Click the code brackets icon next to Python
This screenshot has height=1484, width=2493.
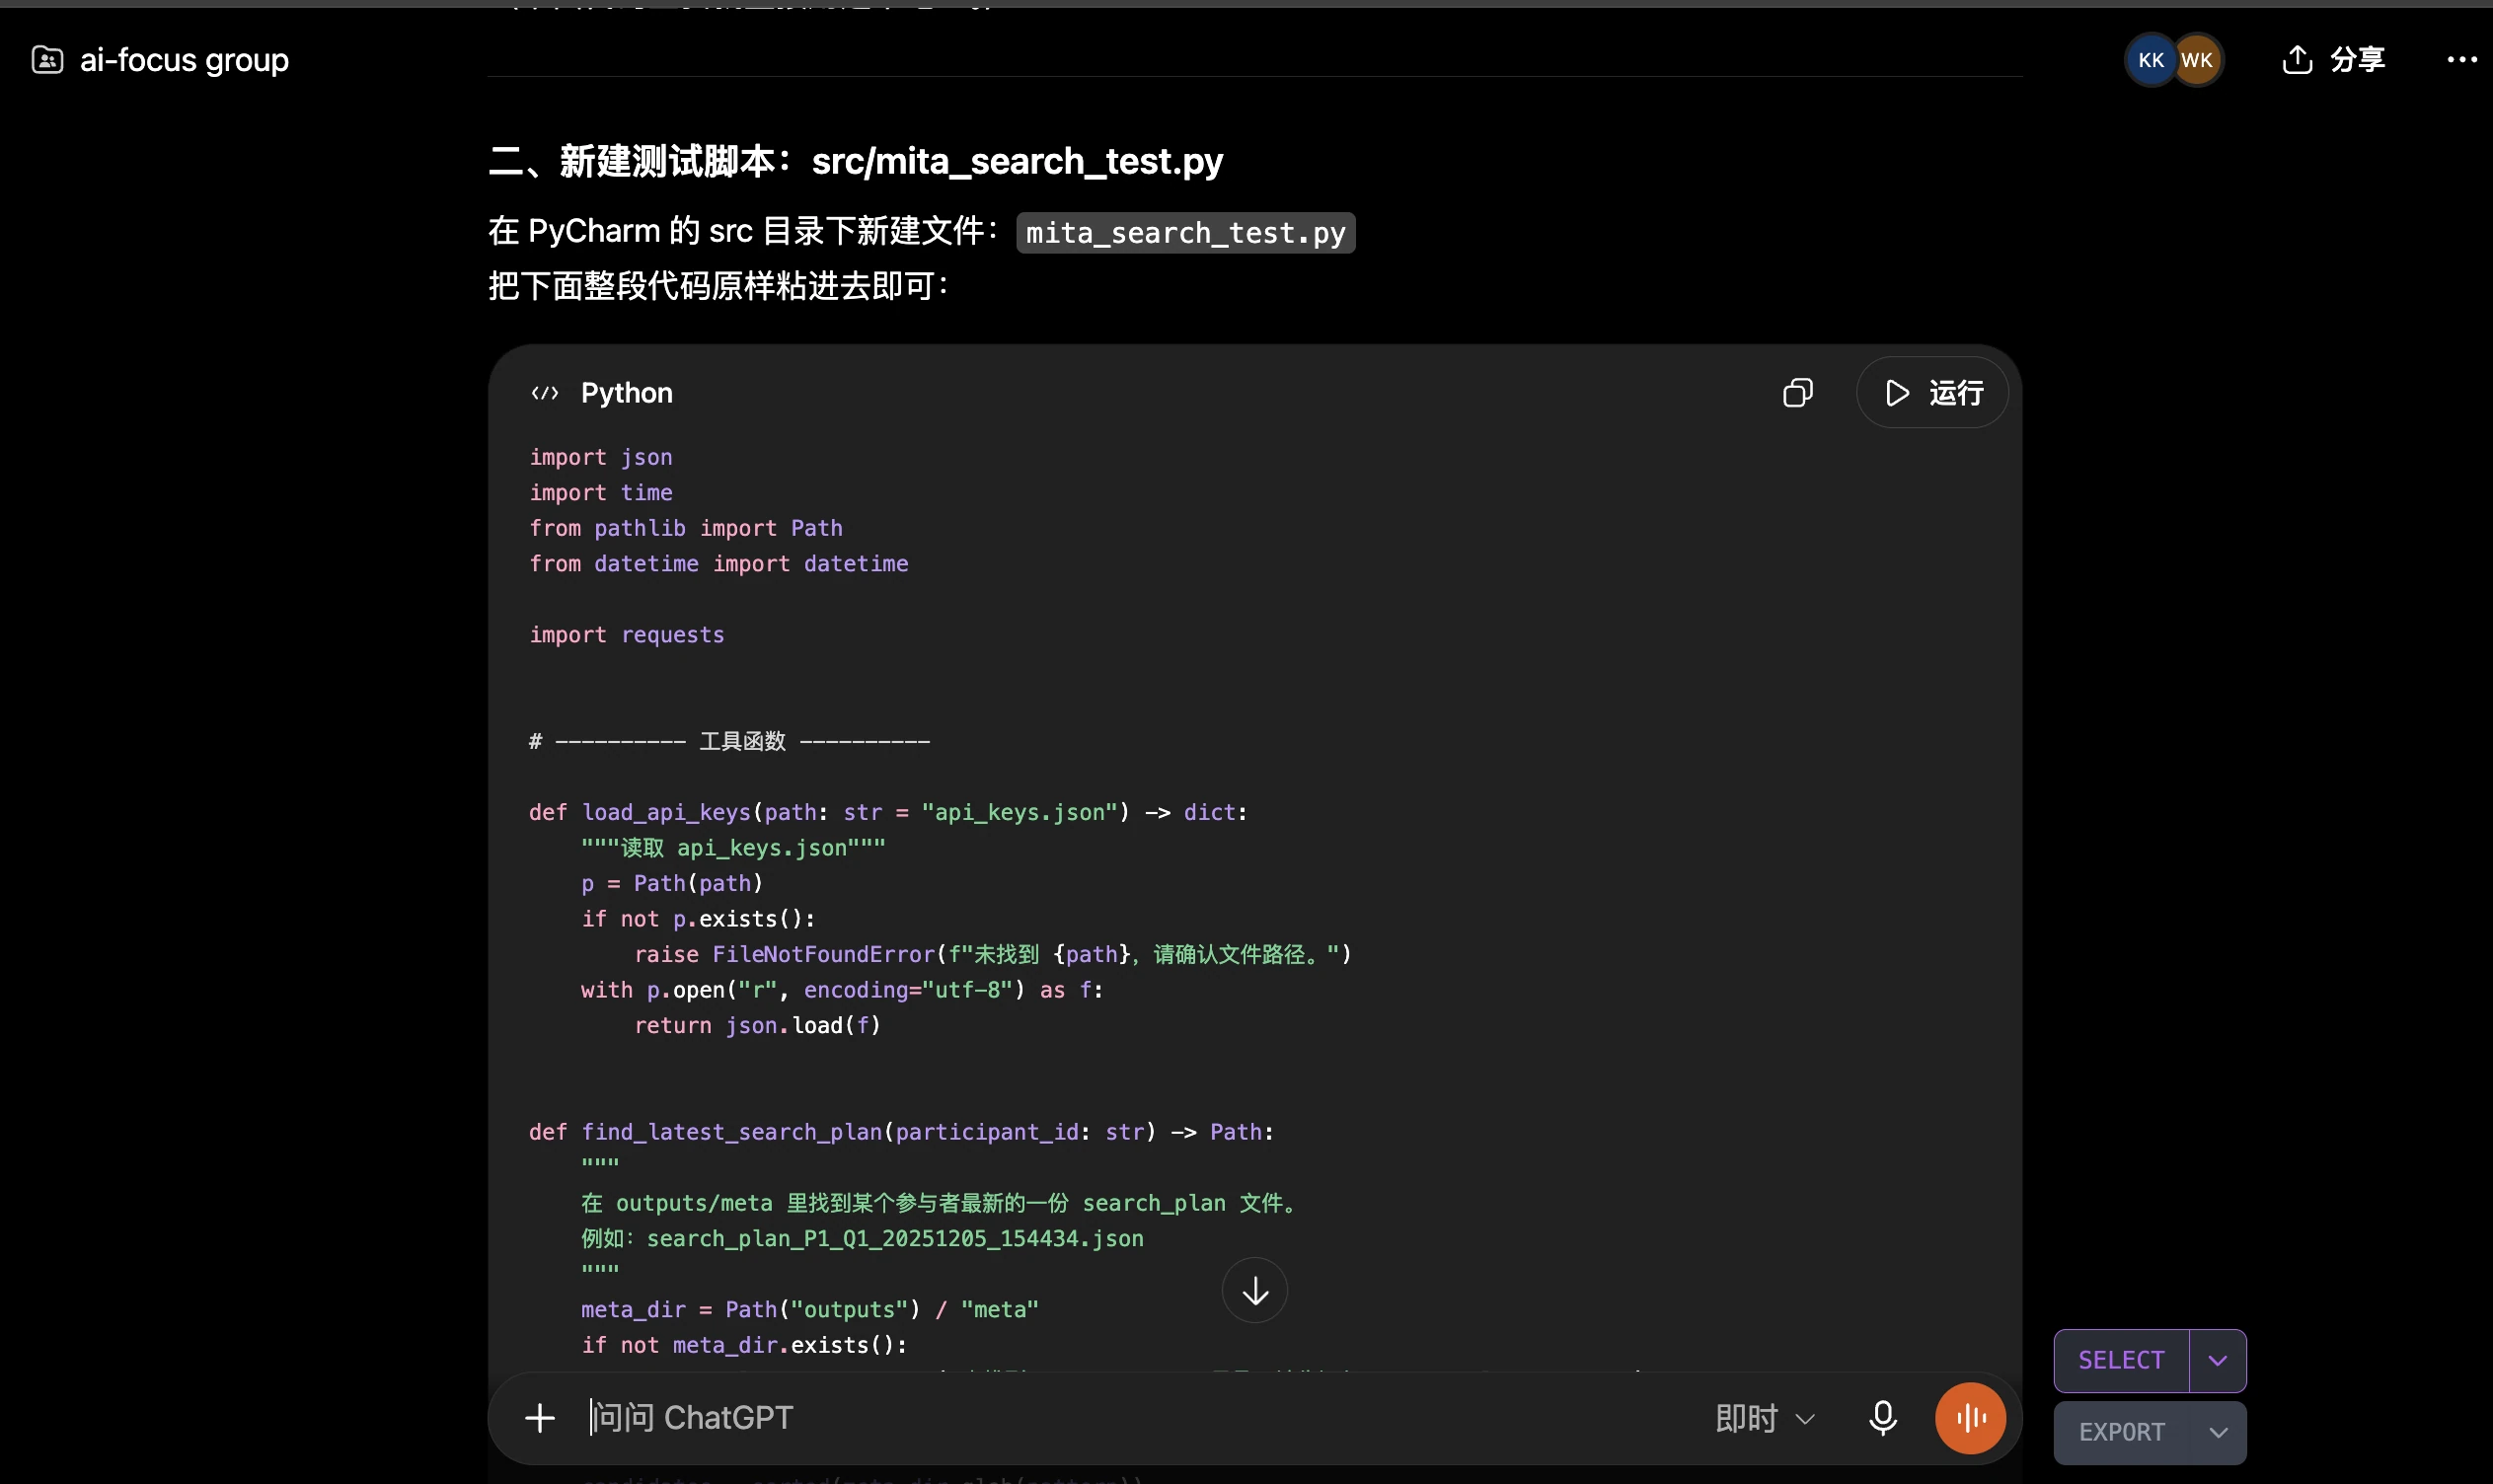click(545, 393)
